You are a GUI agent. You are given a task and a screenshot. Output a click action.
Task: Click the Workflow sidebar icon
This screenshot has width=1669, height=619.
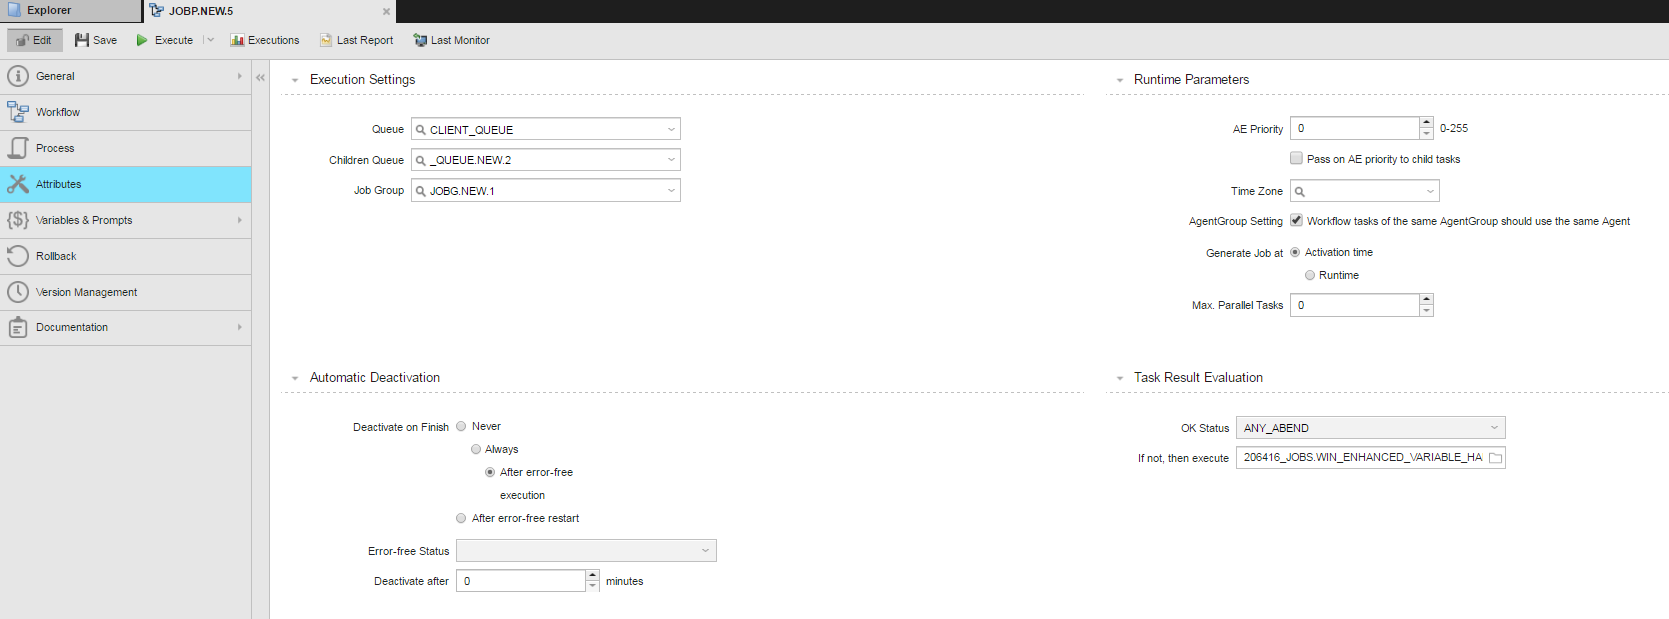pyautogui.click(x=18, y=112)
